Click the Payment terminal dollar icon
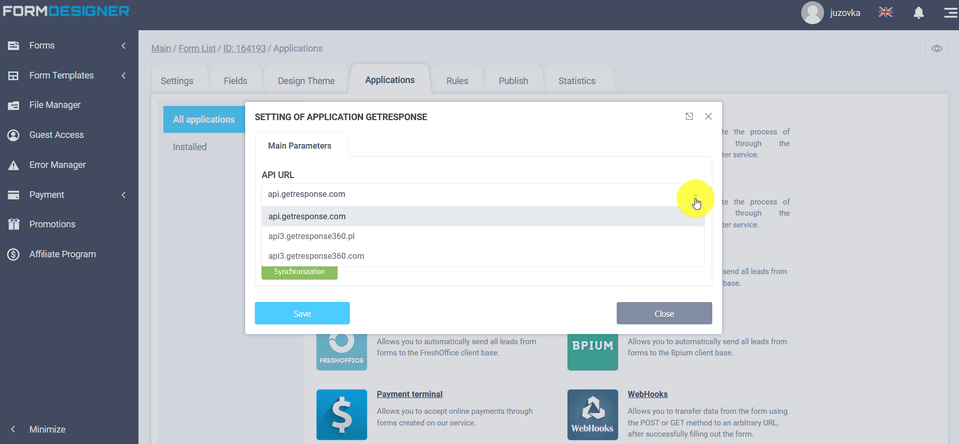 tap(341, 414)
